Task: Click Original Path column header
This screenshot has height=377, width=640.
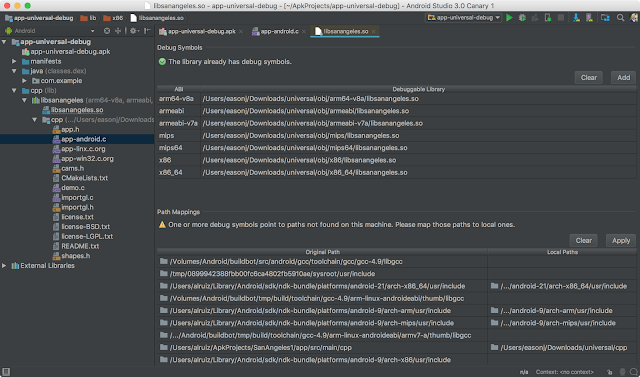Action: point(322,252)
